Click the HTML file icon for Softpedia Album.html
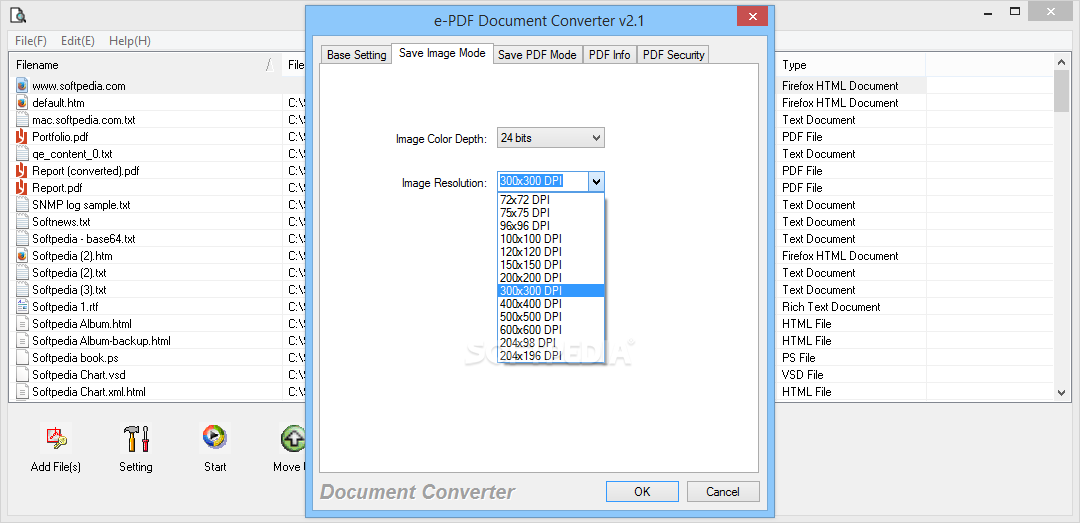 22,324
